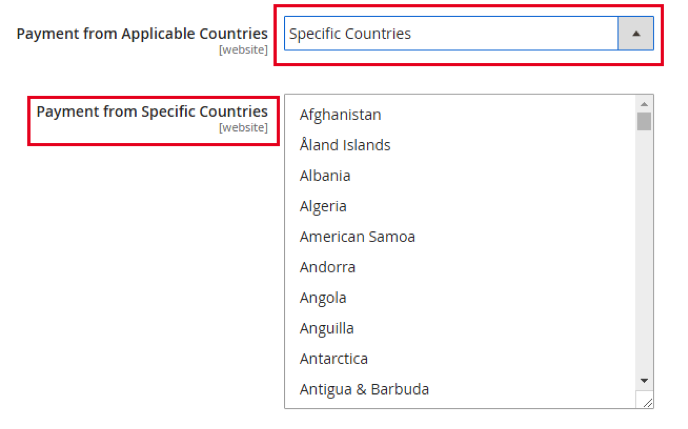Click the [website] scope label under Applicable Countries

coord(243,50)
